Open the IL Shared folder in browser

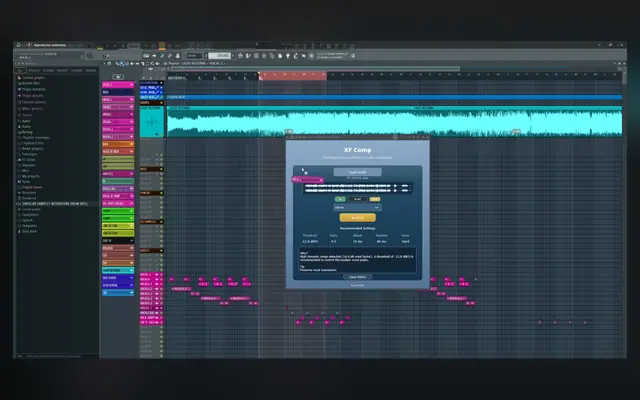point(27,160)
